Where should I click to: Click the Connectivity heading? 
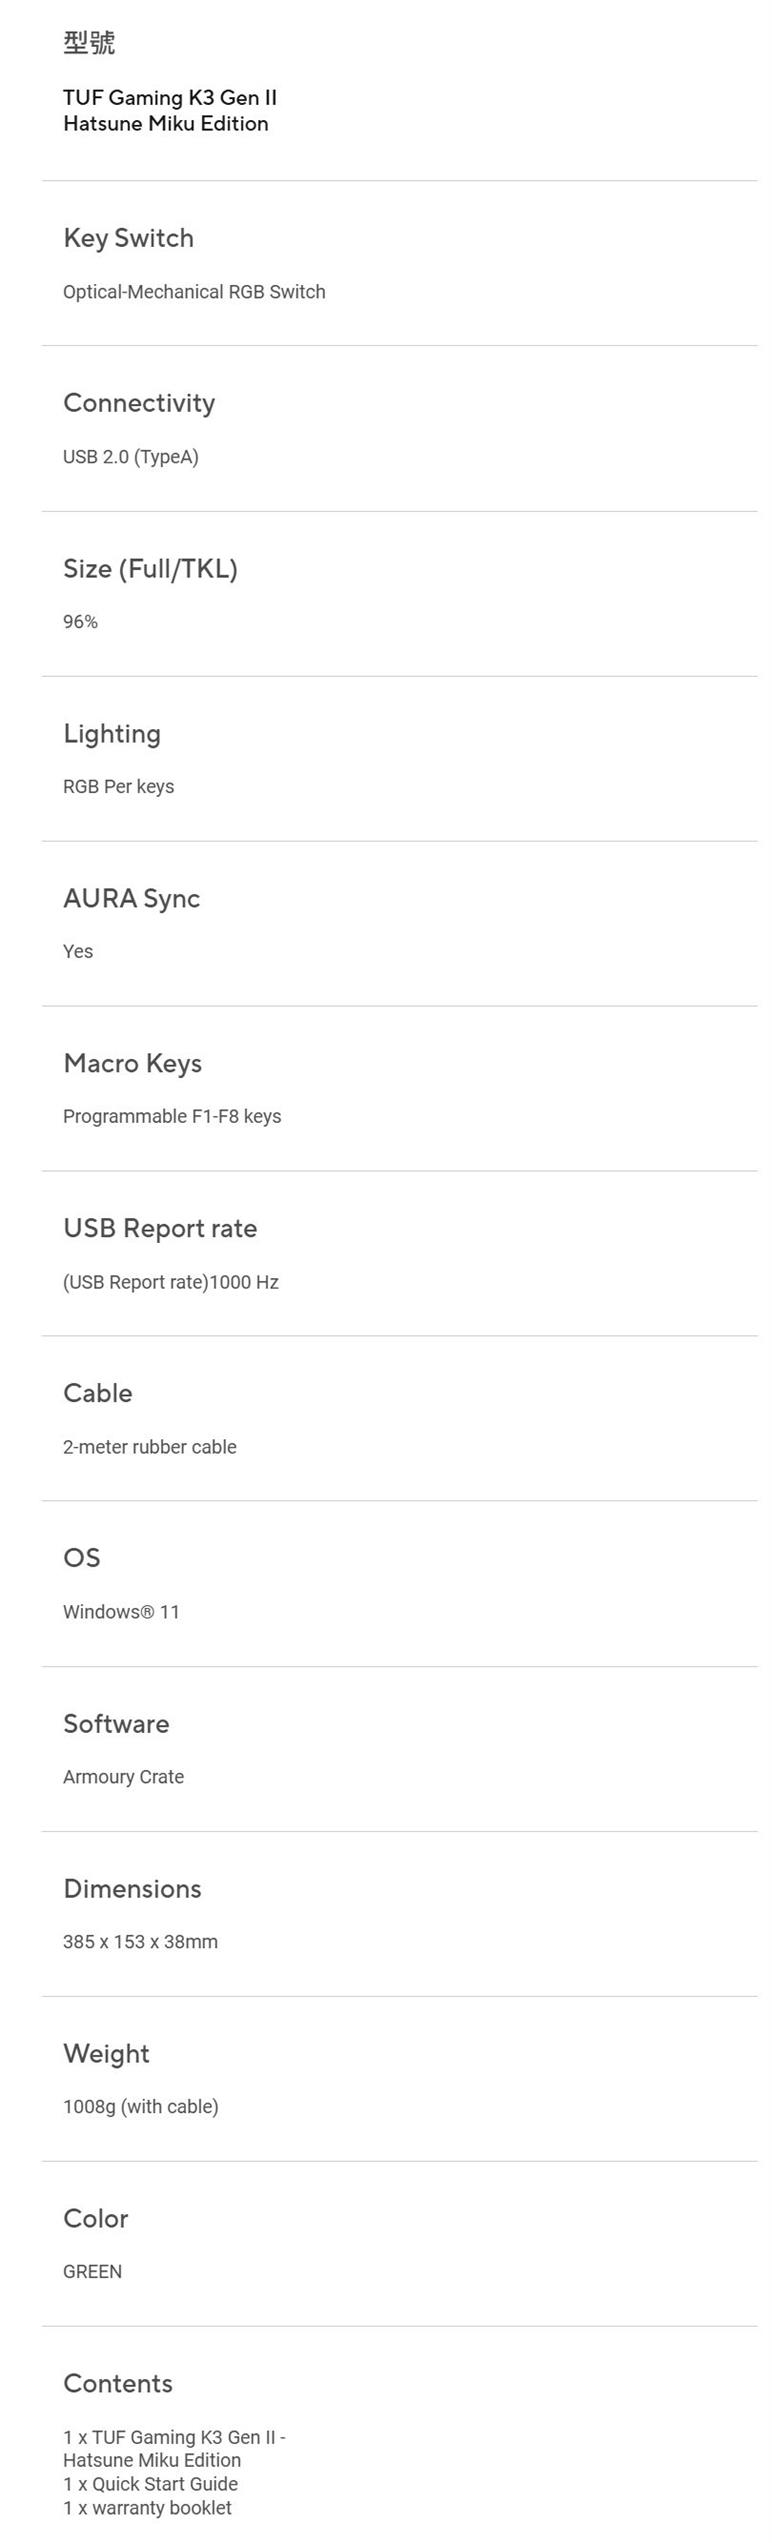[139, 403]
